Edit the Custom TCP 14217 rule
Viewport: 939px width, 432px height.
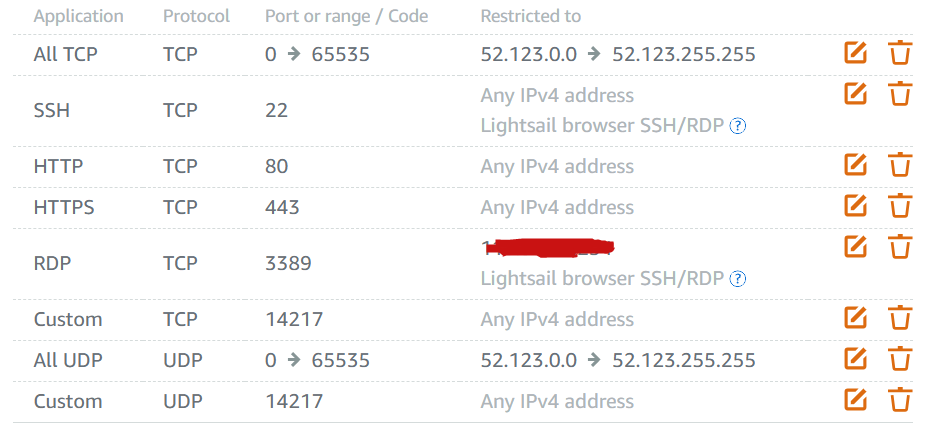pyautogui.click(x=855, y=317)
